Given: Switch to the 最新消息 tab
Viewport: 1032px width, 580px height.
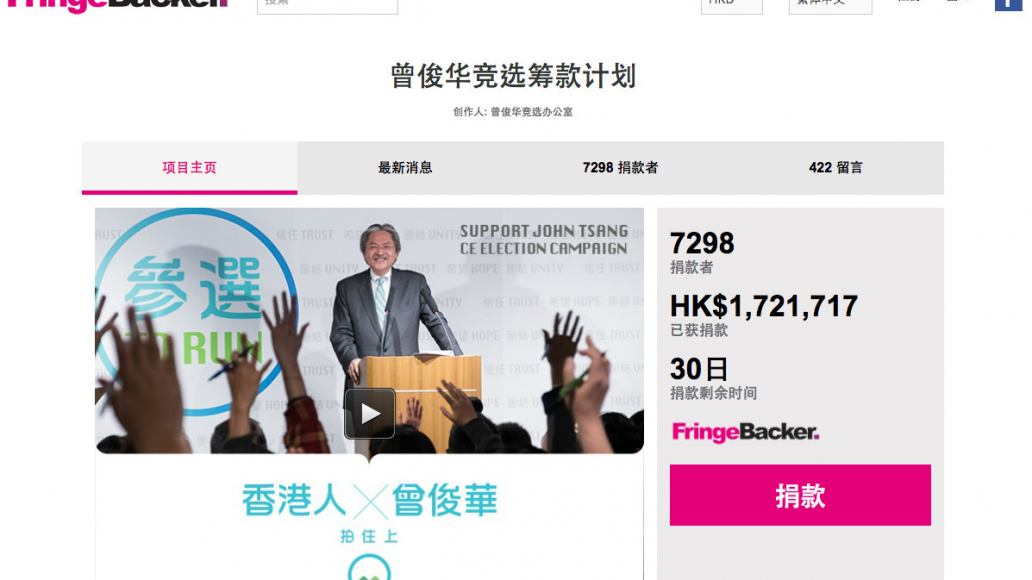Looking at the screenshot, I should point(405,168).
